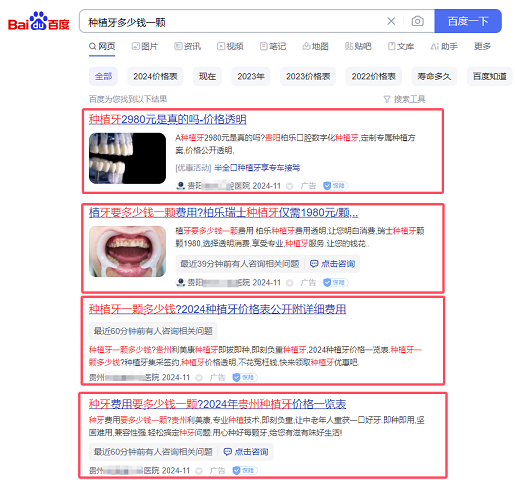Click the 百度一下 search button

coord(468,21)
